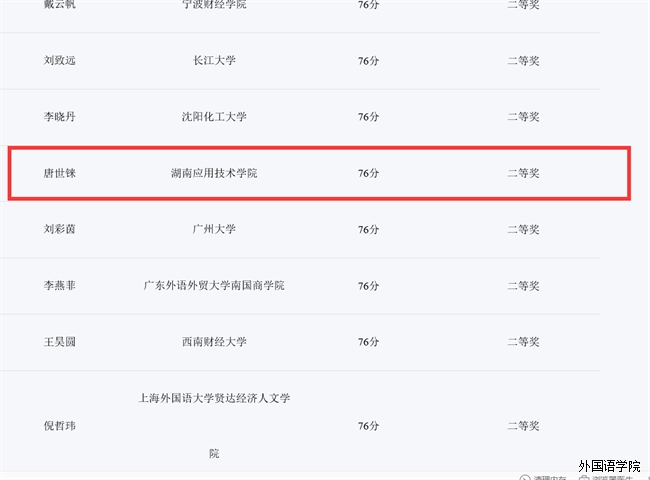The height and width of the screenshot is (480, 650).
Task: Click the 外国语学院 label at bottom right
Action: click(609, 467)
